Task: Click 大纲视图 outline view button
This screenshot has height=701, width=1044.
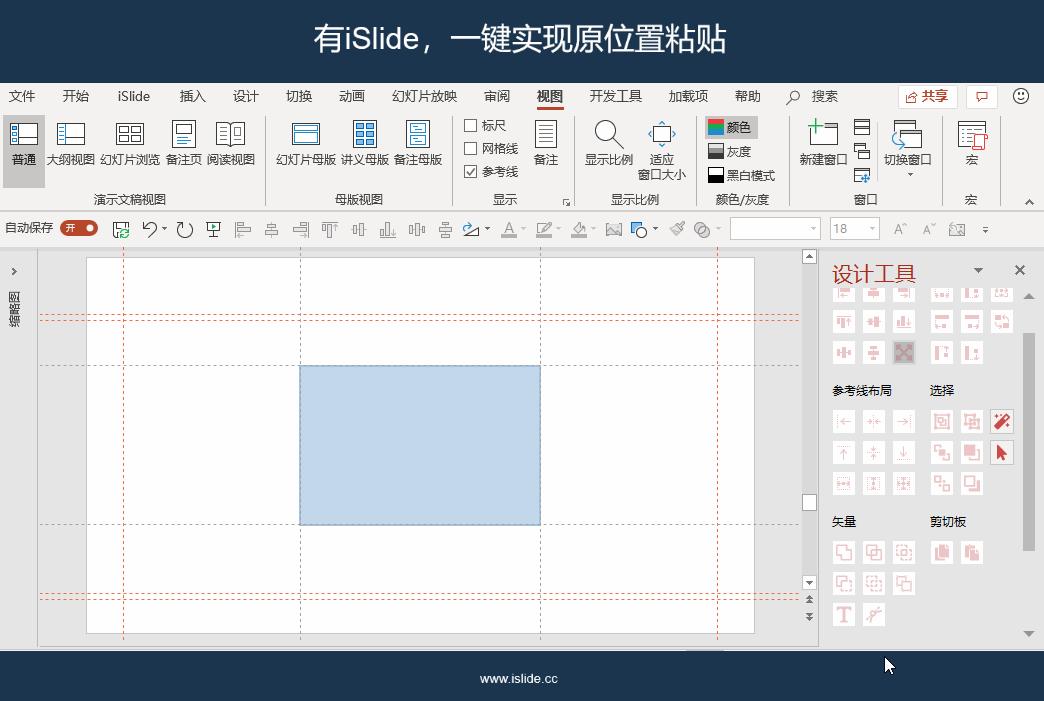Action: click(71, 142)
